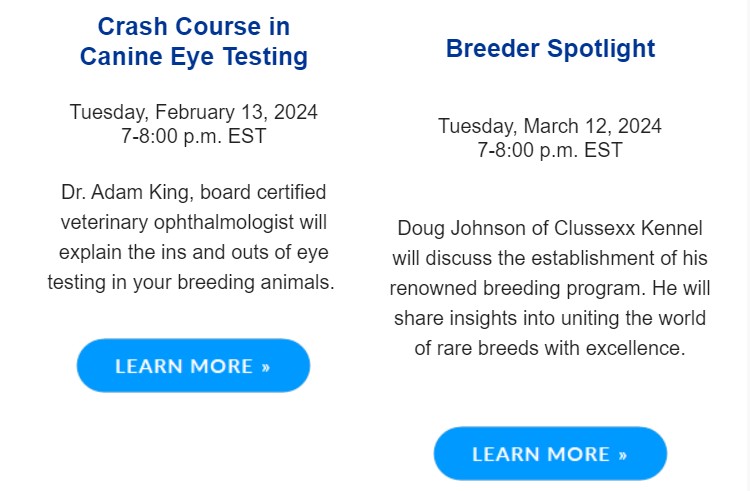This screenshot has width=750, height=491.
Task: Click 'testing in your breeding animals' text
Action: tap(191, 282)
